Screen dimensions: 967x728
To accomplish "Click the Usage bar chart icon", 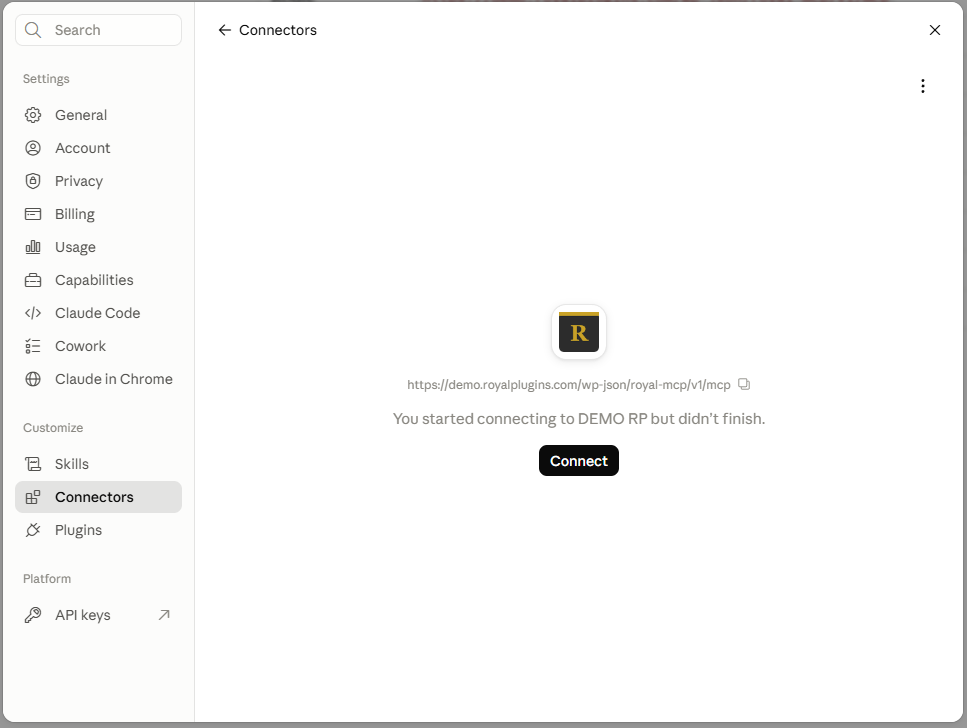I will pyautogui.click(x=33, y=247).
